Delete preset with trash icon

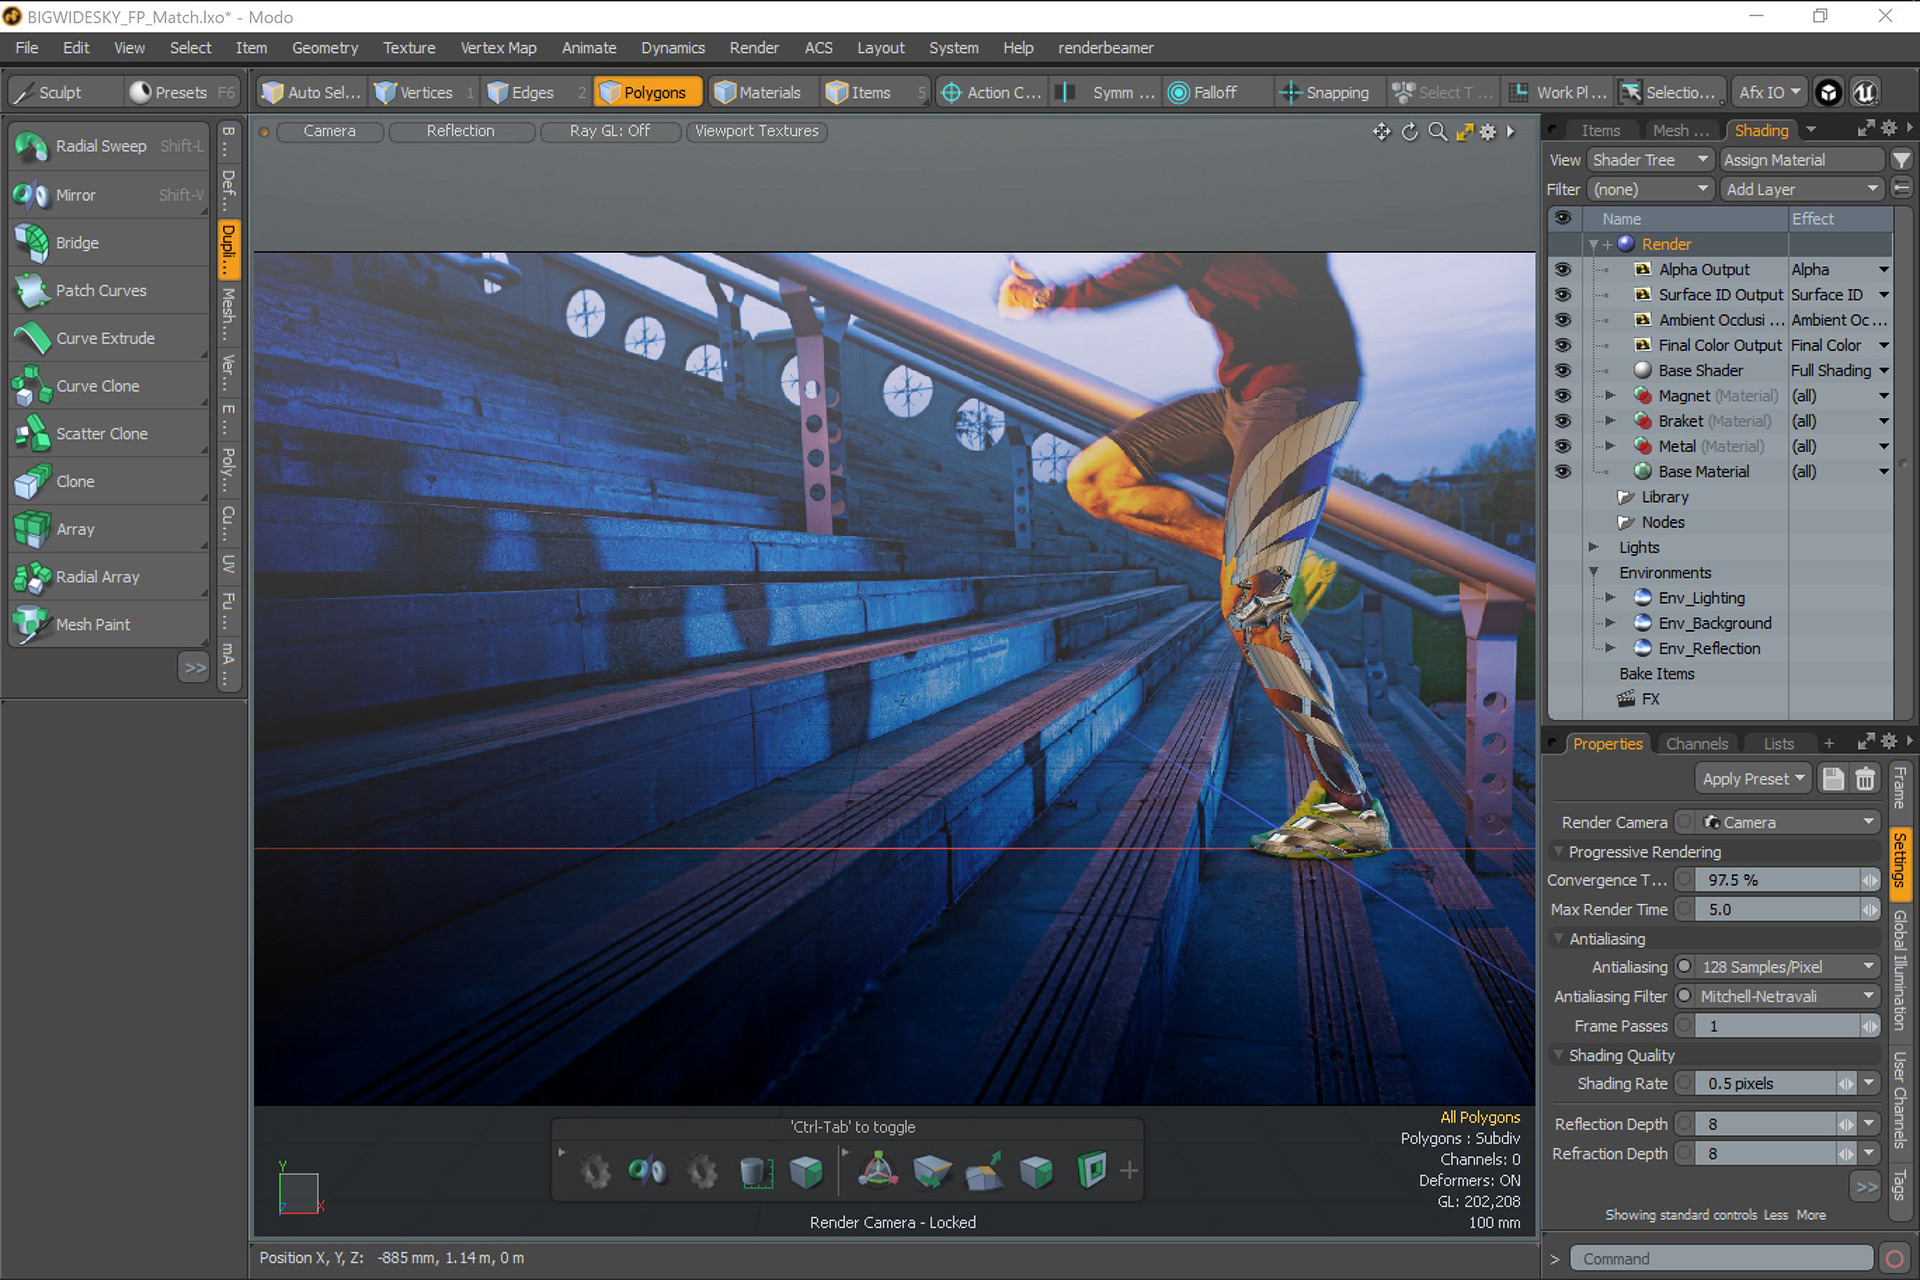1865,779
